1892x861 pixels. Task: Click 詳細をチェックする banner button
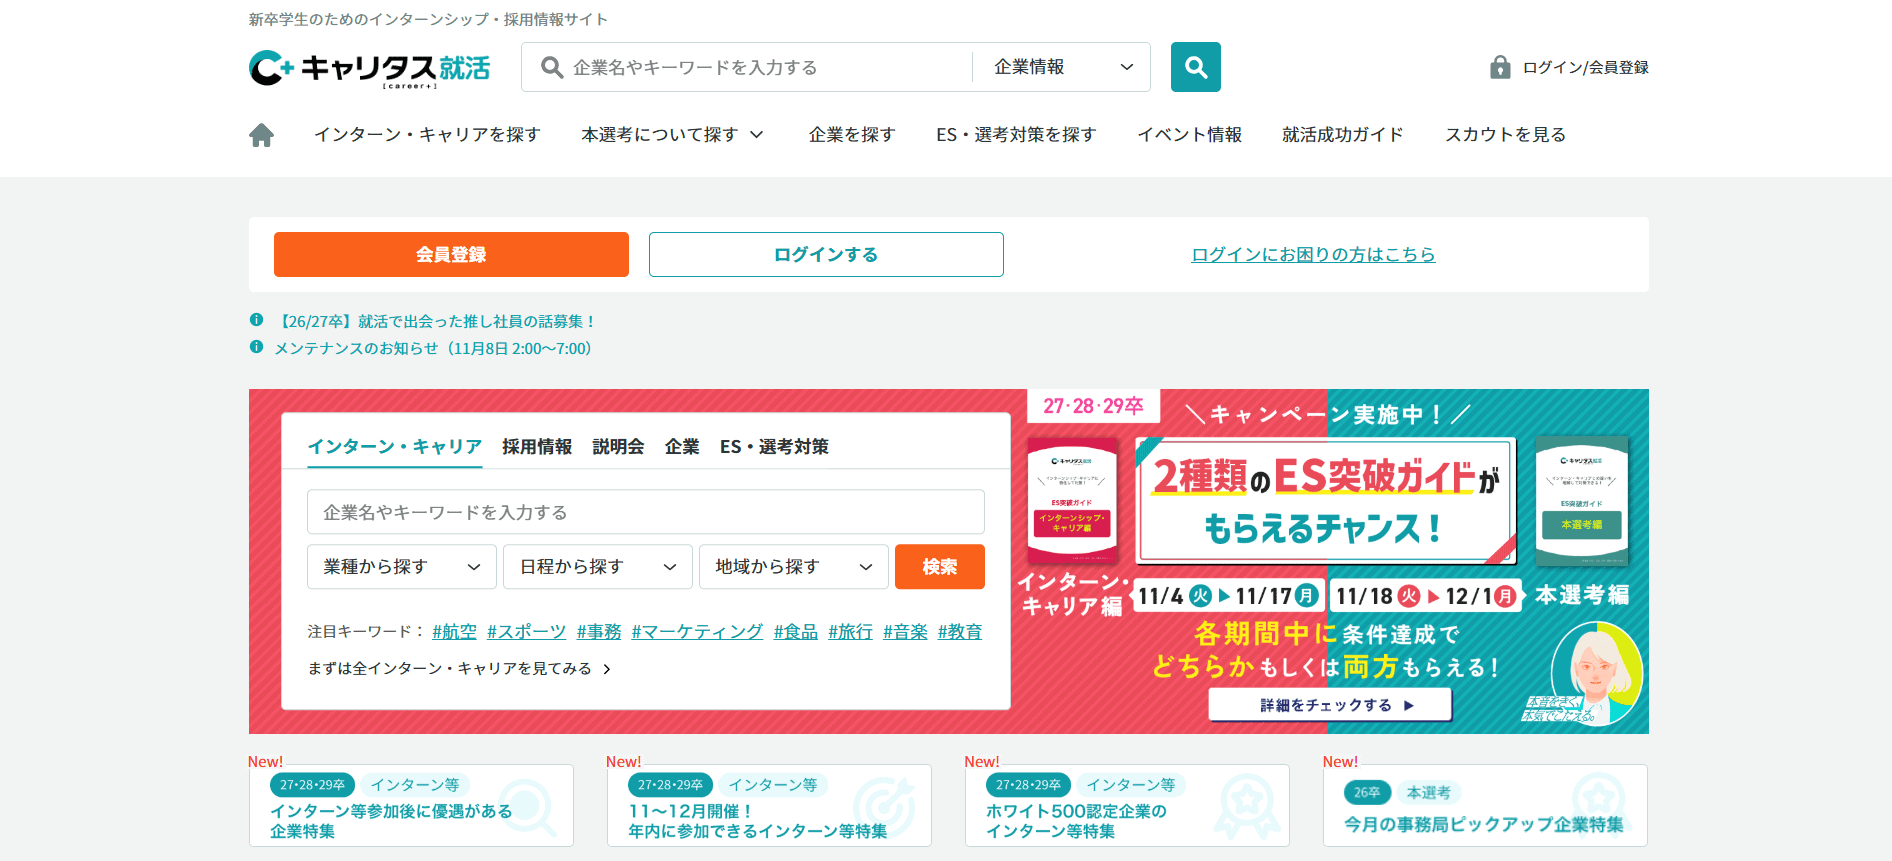[x=1330, y=705]
